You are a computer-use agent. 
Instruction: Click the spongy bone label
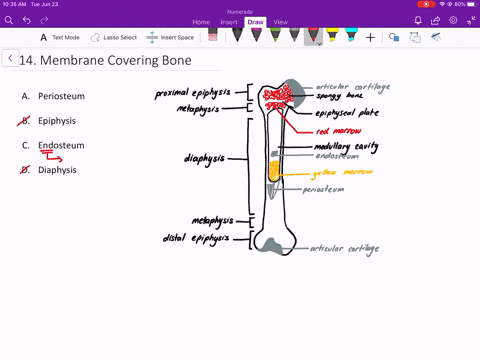(339, 96)
